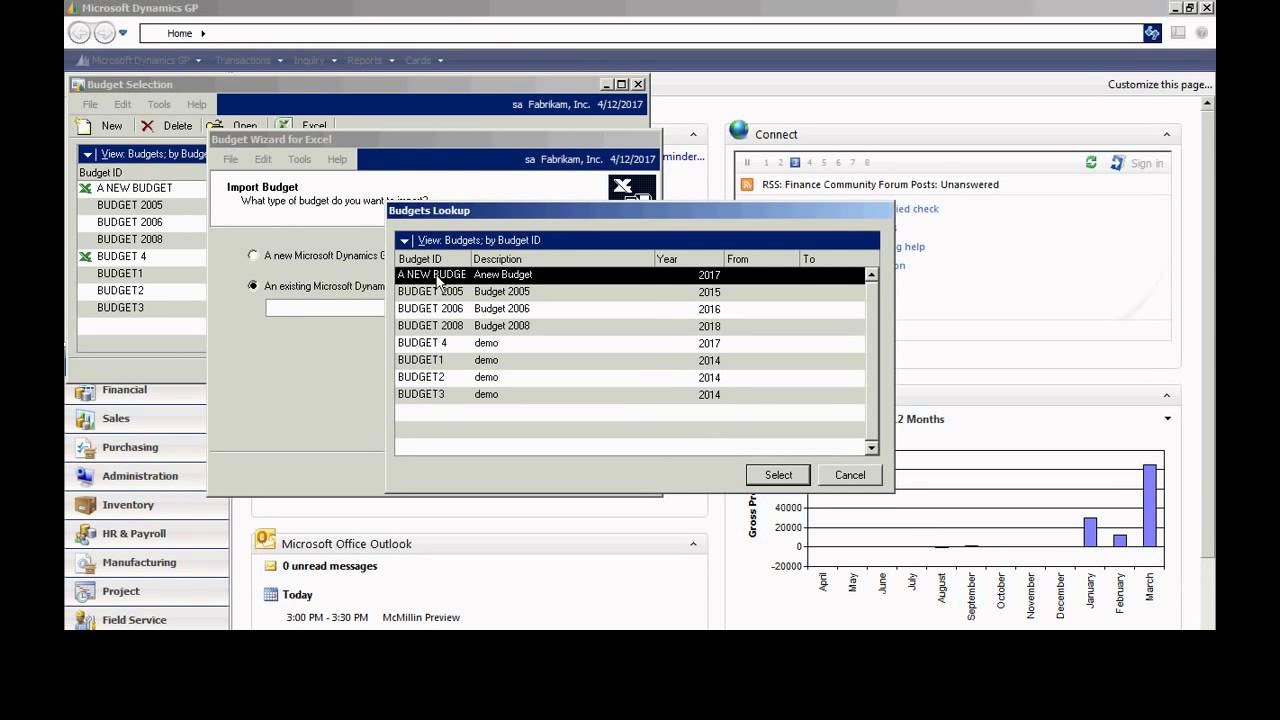Viewport: 1280px width, 720px height.
Task: Click the Description column header in Budgets Lookup
Action: point(562,259)
